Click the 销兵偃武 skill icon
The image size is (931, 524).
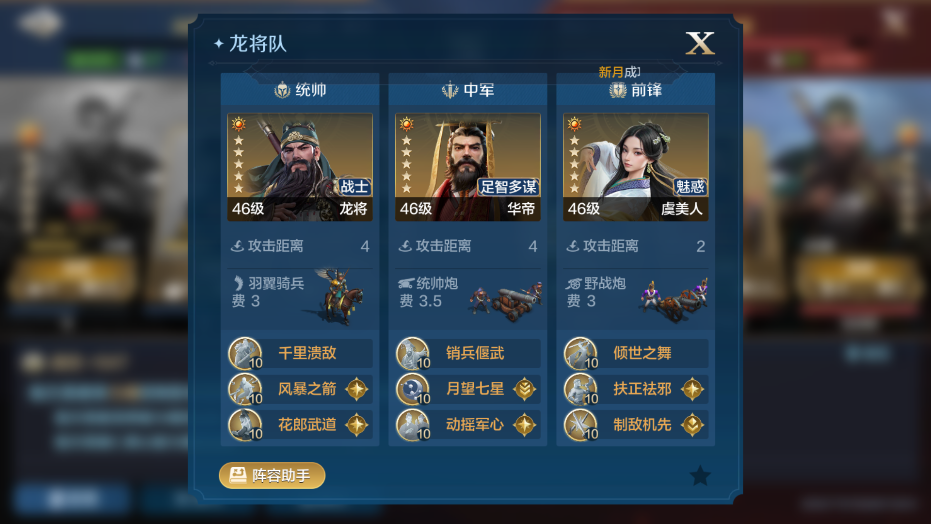coord(413,354)
